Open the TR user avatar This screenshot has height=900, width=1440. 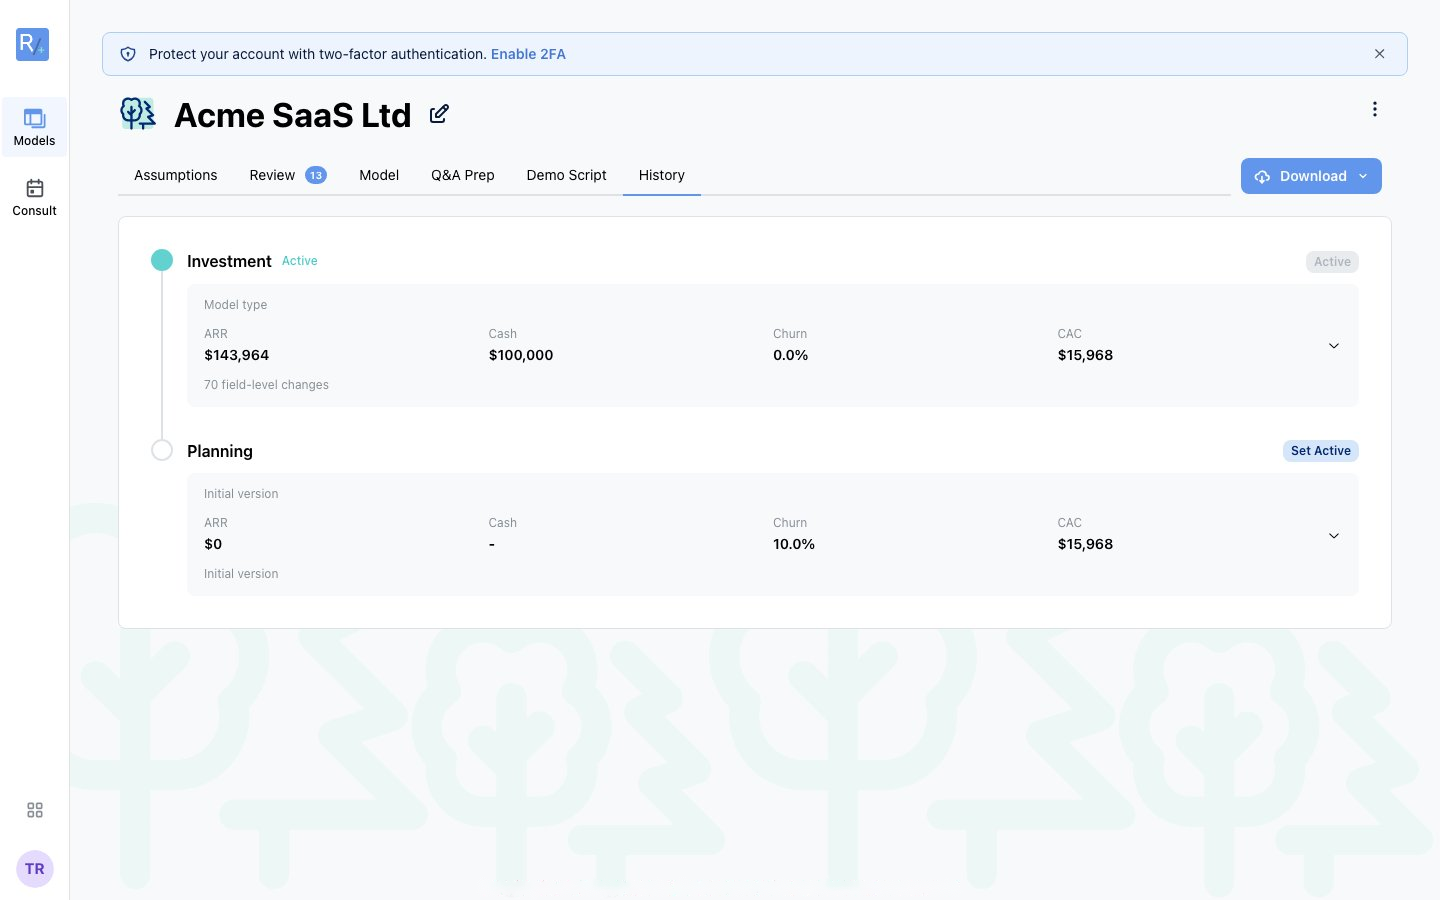(35, 869)
